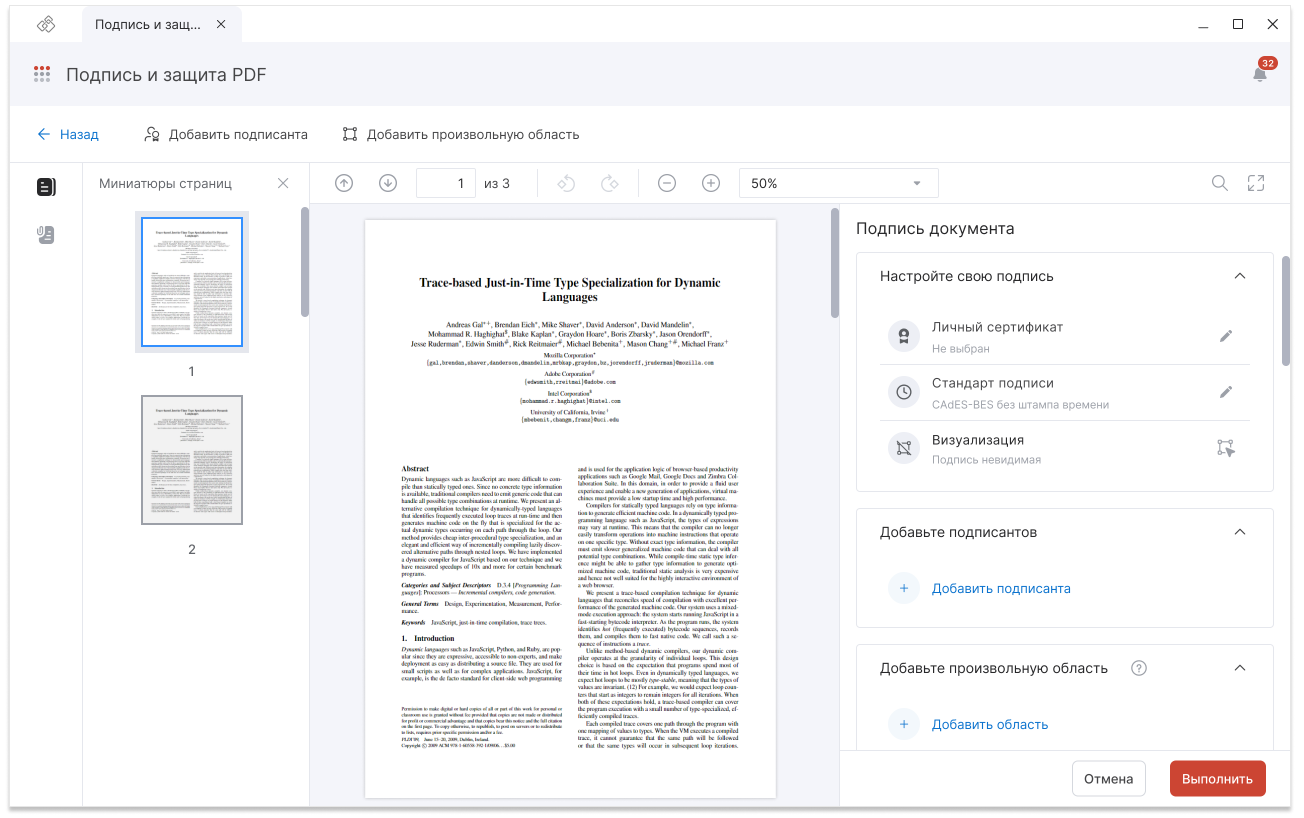Collapse the Добавьте подписантов section

click(x=1240, y=532)
